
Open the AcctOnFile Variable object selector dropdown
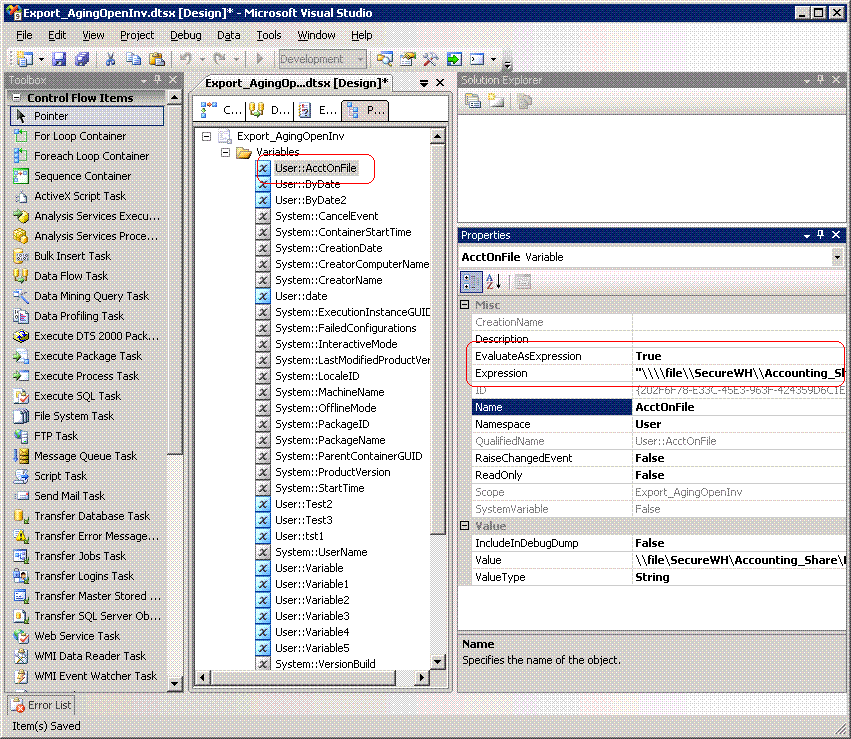[839, 257]
